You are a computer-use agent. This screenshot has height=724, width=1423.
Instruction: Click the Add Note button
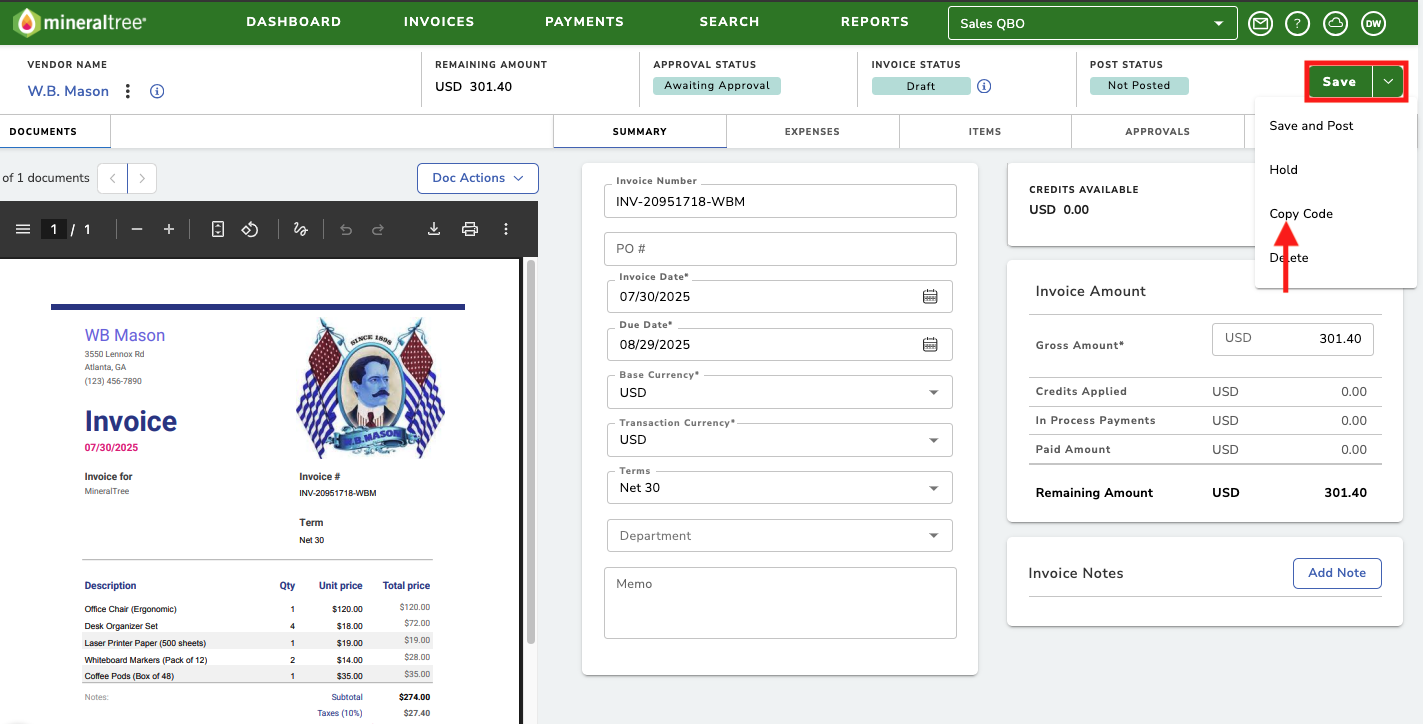[x=1337, y=573]
